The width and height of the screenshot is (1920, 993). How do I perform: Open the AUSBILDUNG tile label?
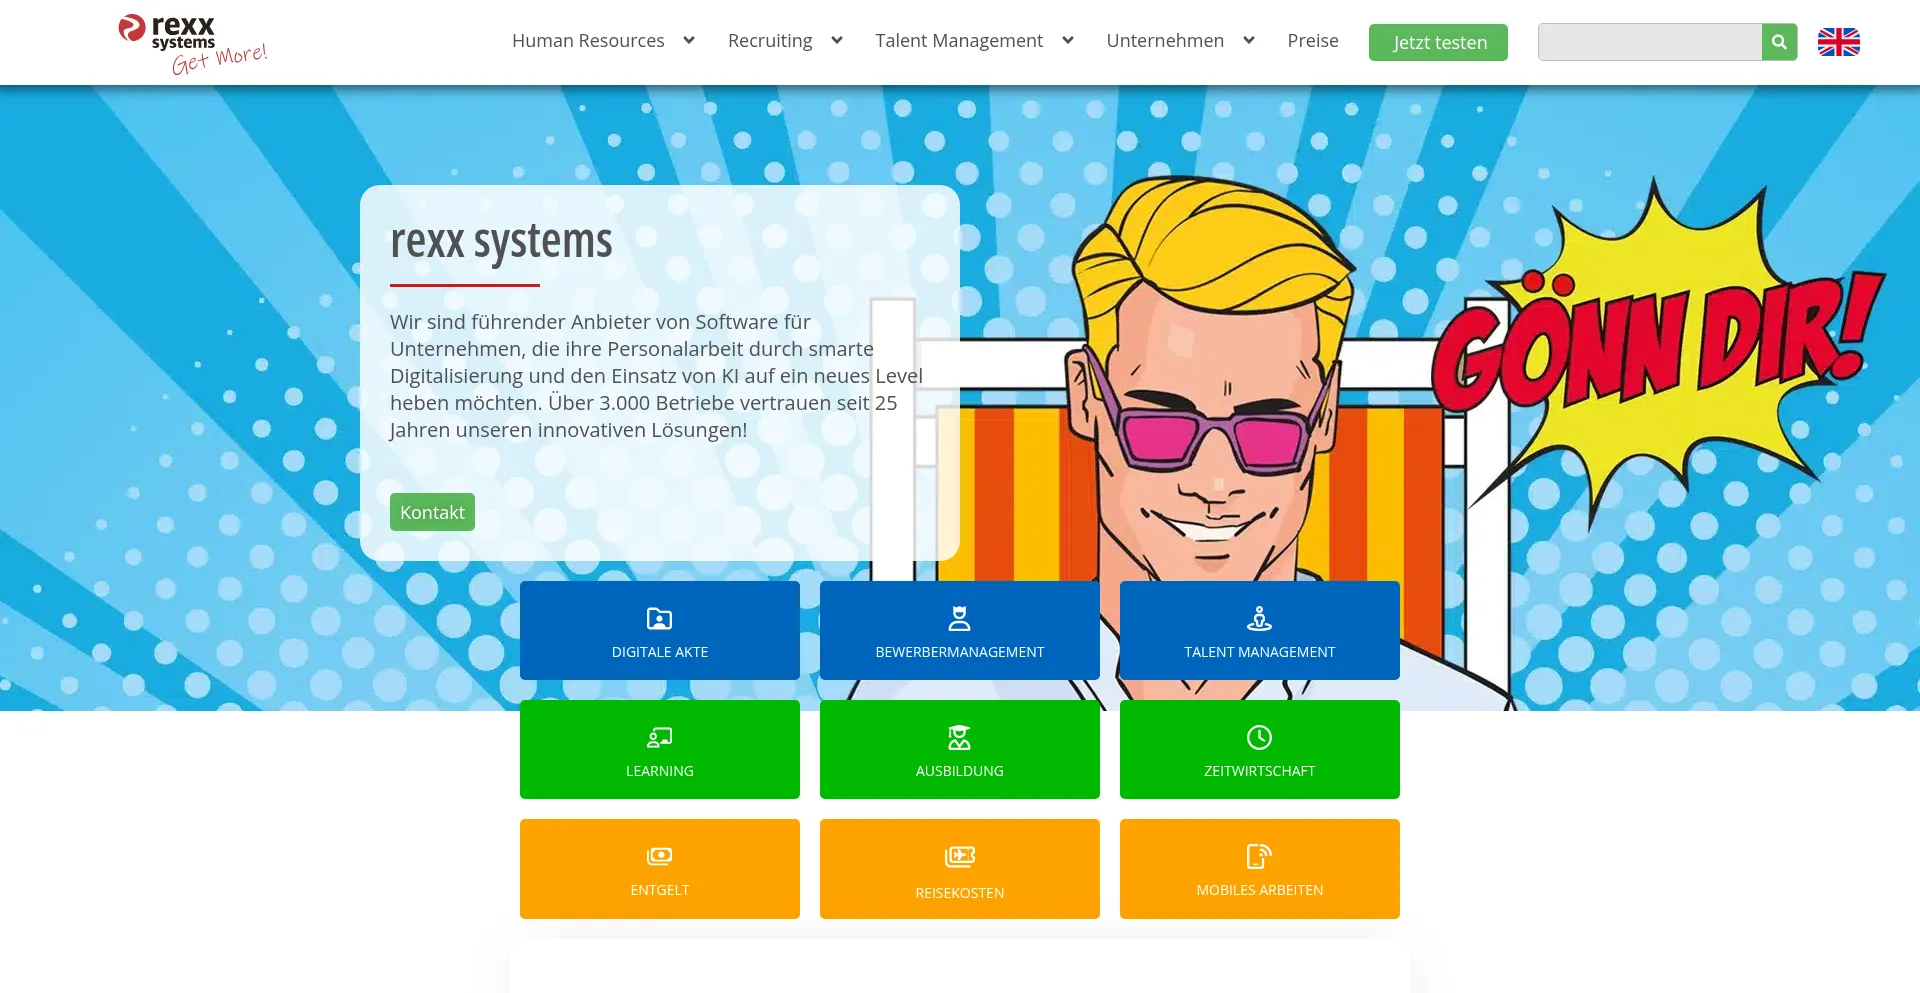coord(960,771)
